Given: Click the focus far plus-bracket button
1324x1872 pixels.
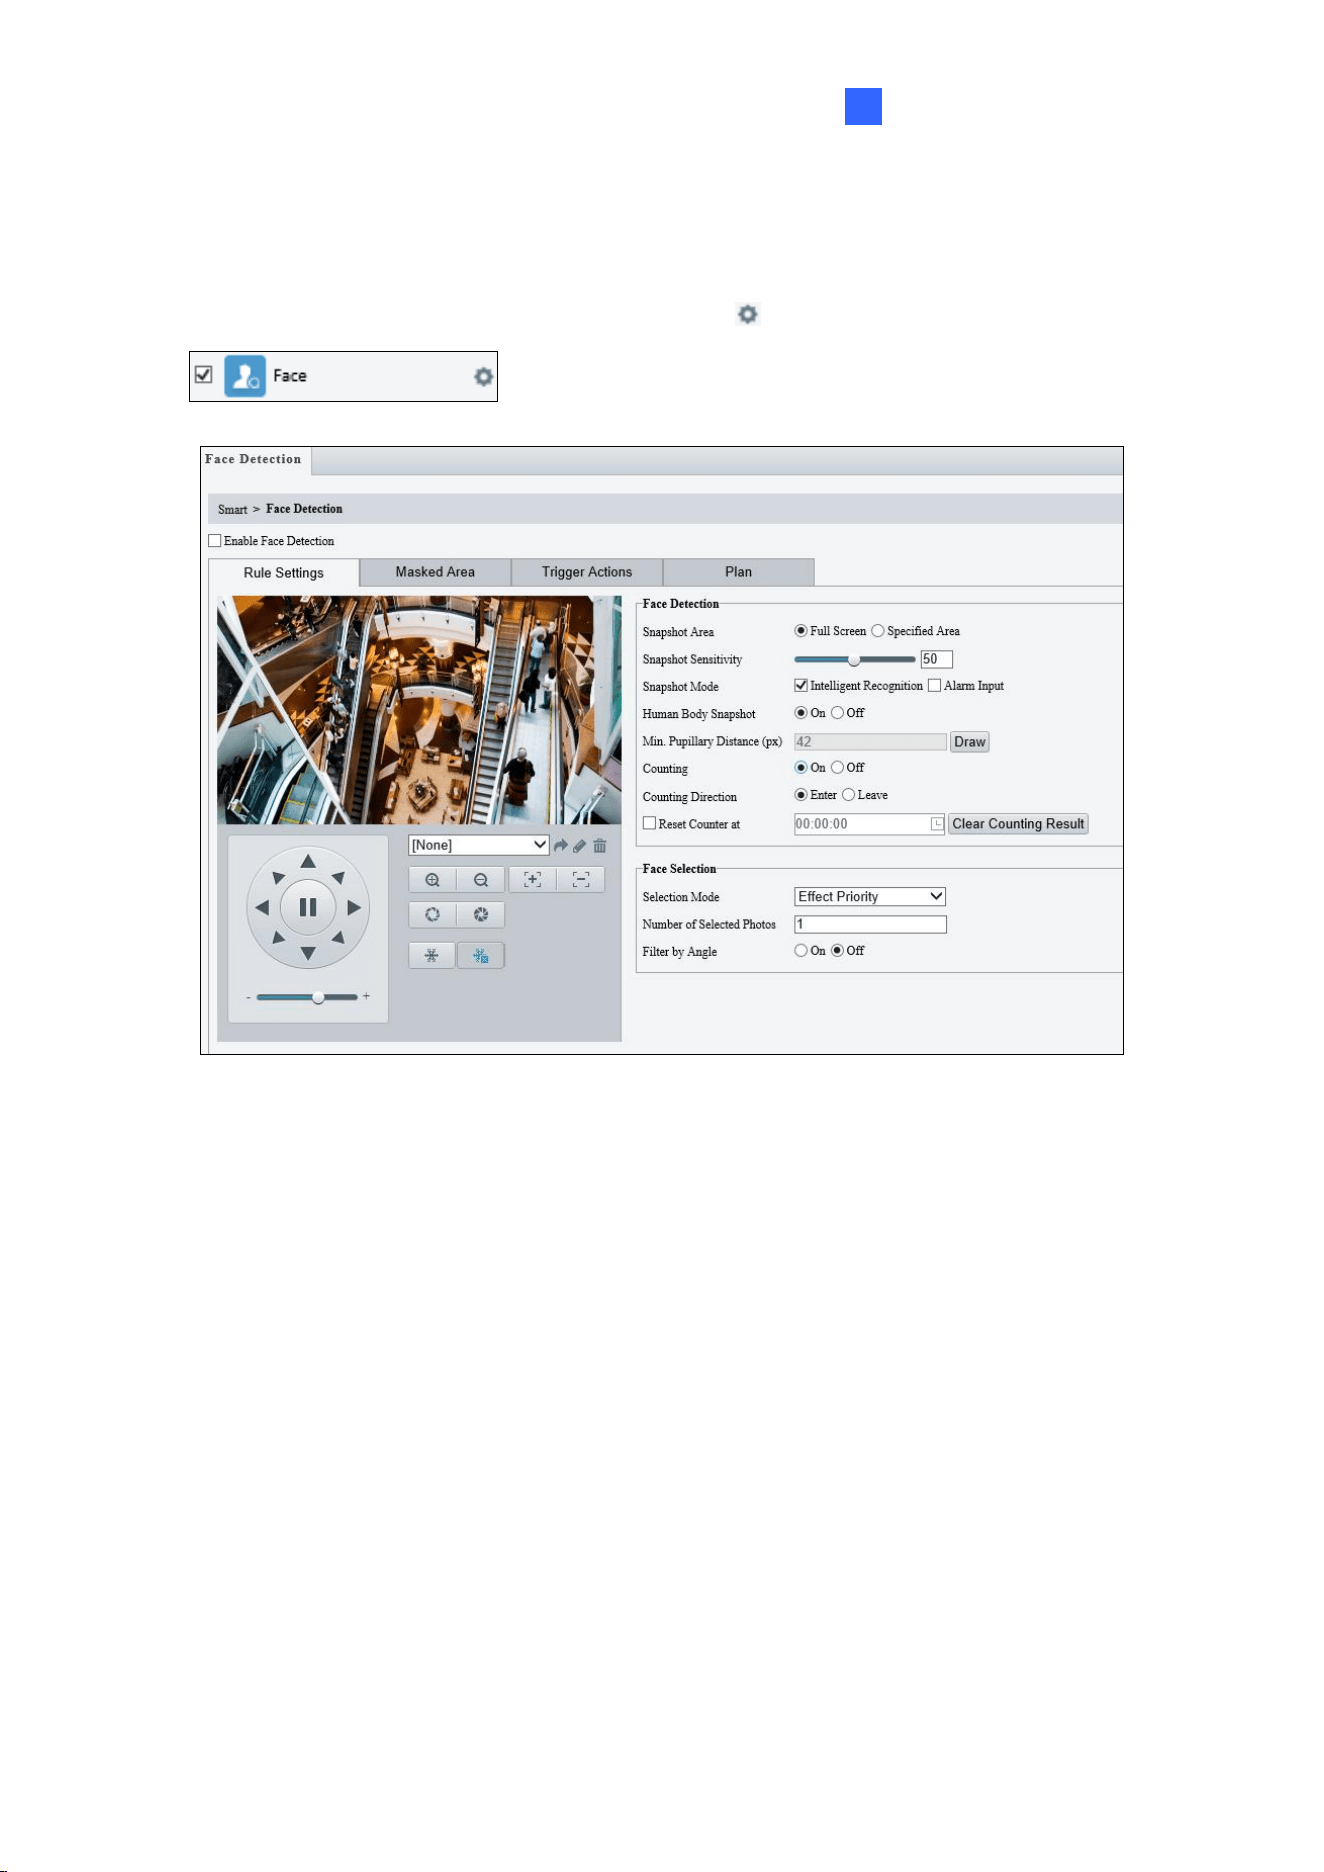Looking at the screenshot, I should coord(532,880).
